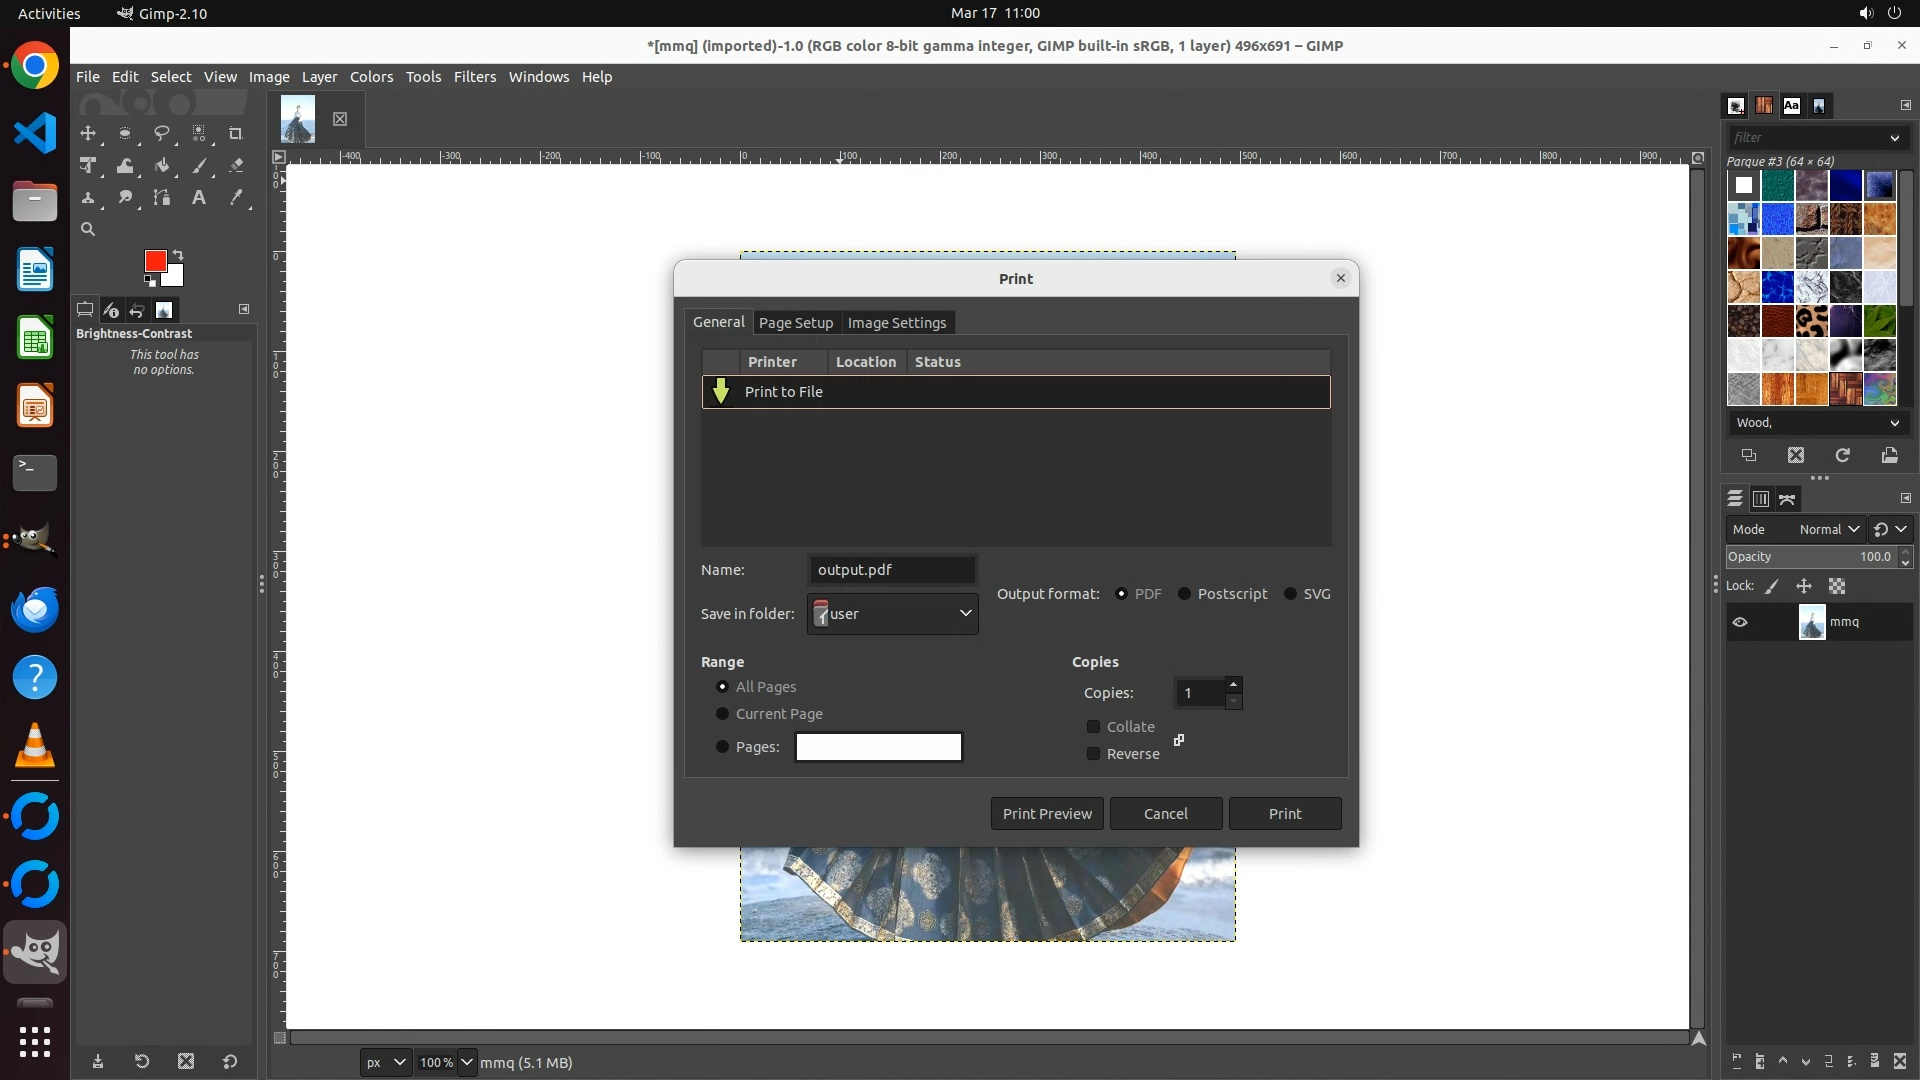The image size is (1920, 1080).
Task: Open the Wood pattern tag dropdown
Action: point(1893,423)
